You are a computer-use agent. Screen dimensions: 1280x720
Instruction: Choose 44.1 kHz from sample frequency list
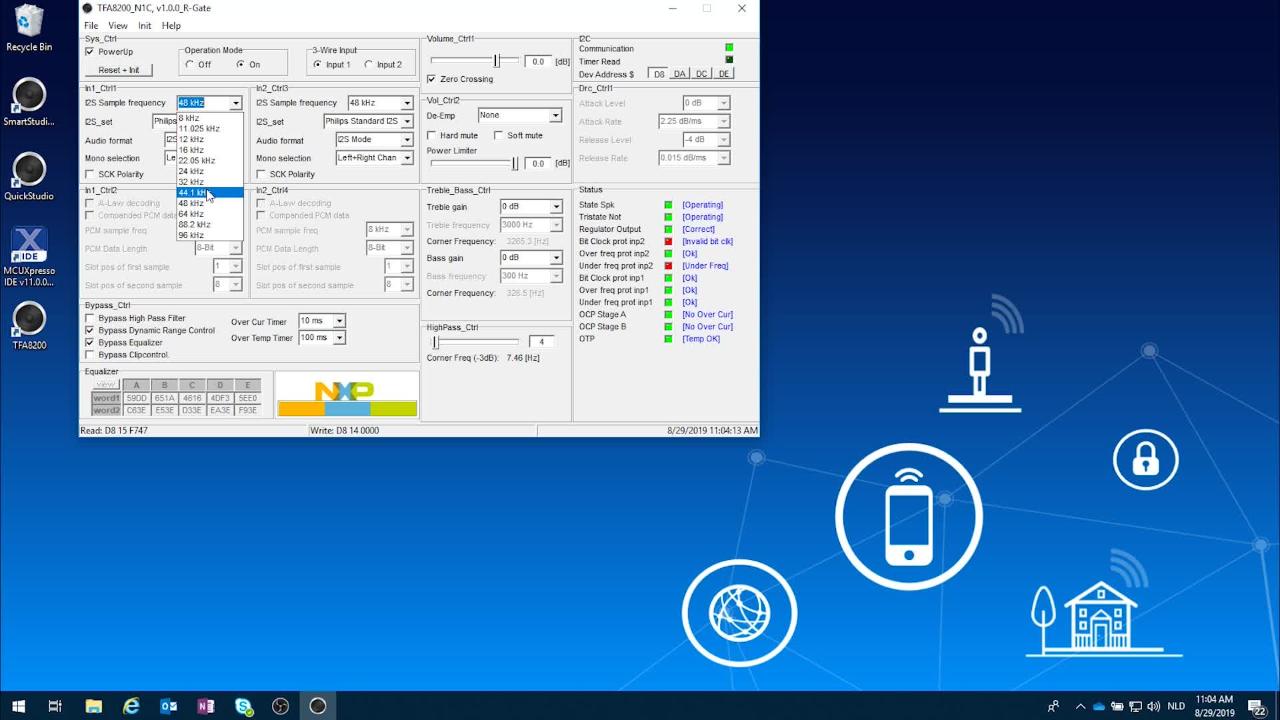pos(192,192)
